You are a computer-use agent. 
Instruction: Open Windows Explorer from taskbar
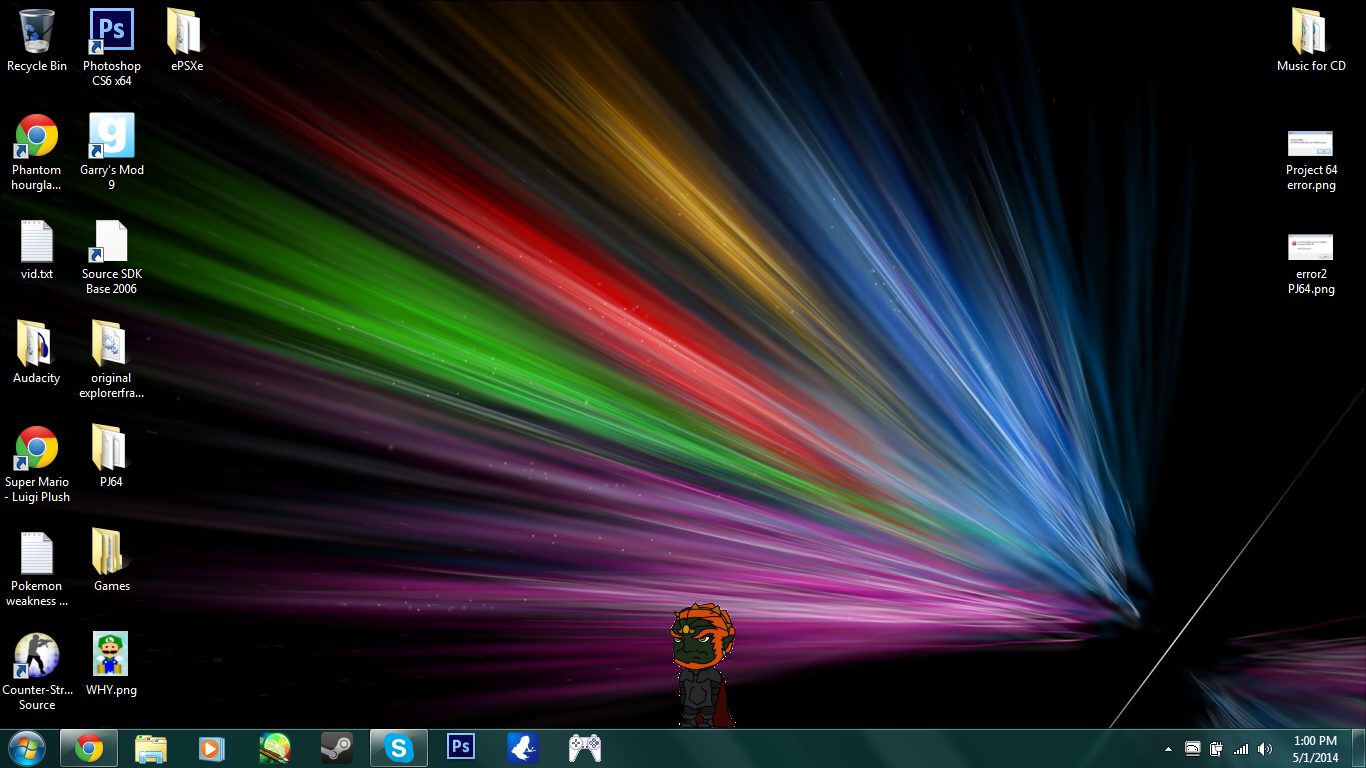coord(151,748)
